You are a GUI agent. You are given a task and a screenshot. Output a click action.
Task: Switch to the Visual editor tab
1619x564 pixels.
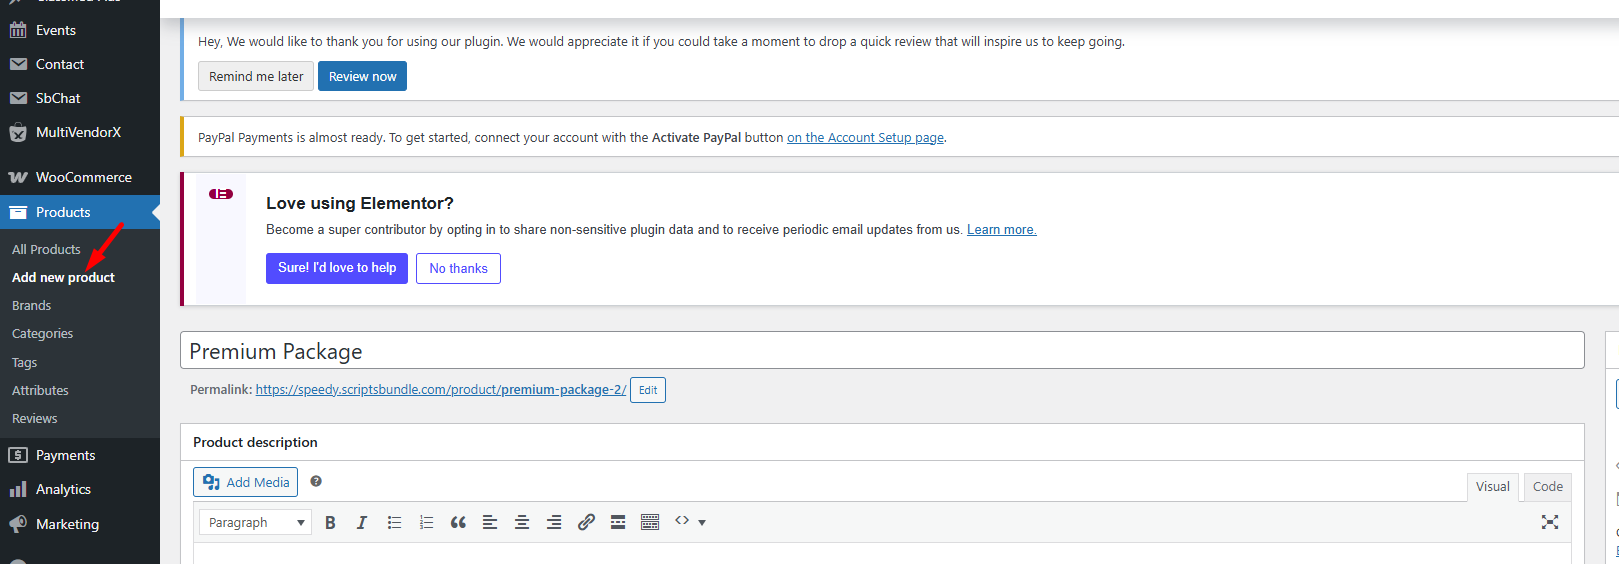pyautogui.click(x=1492, y=486)
